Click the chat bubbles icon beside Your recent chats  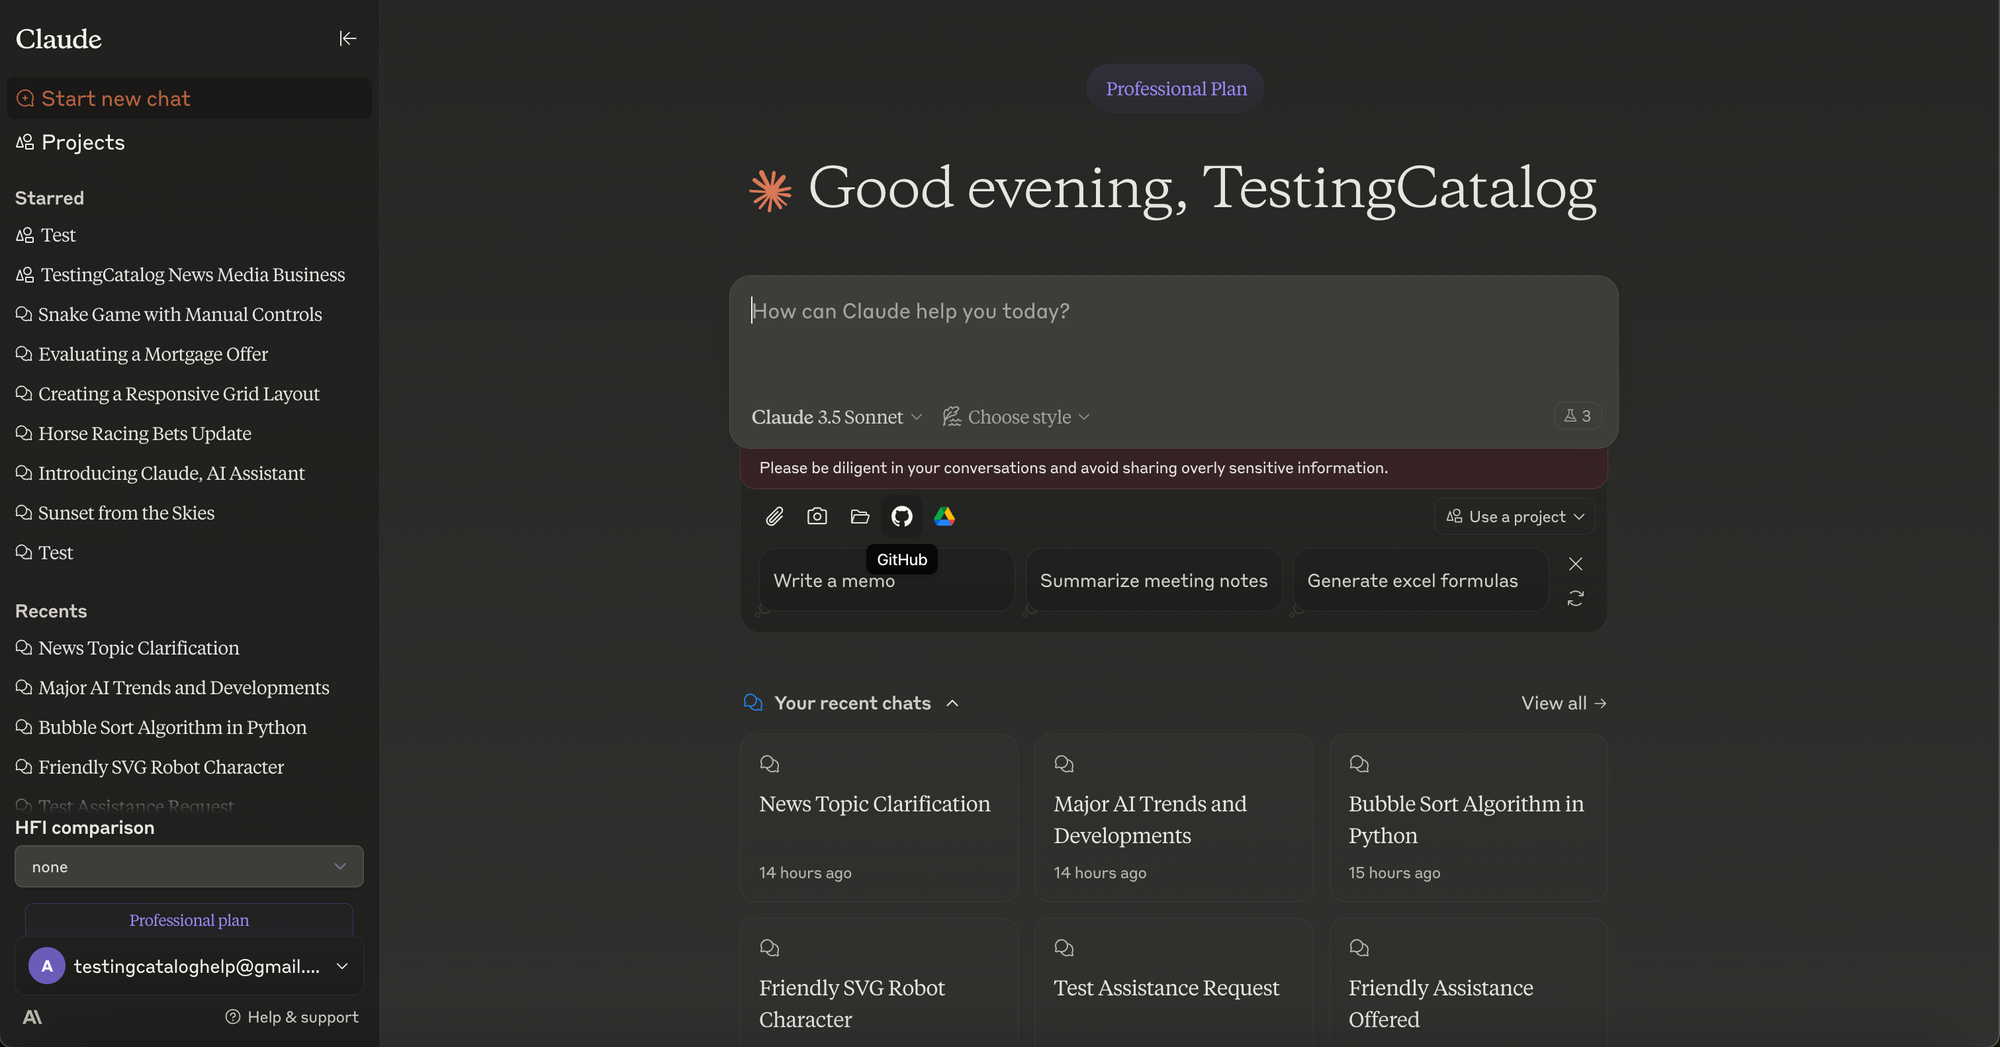754,703
